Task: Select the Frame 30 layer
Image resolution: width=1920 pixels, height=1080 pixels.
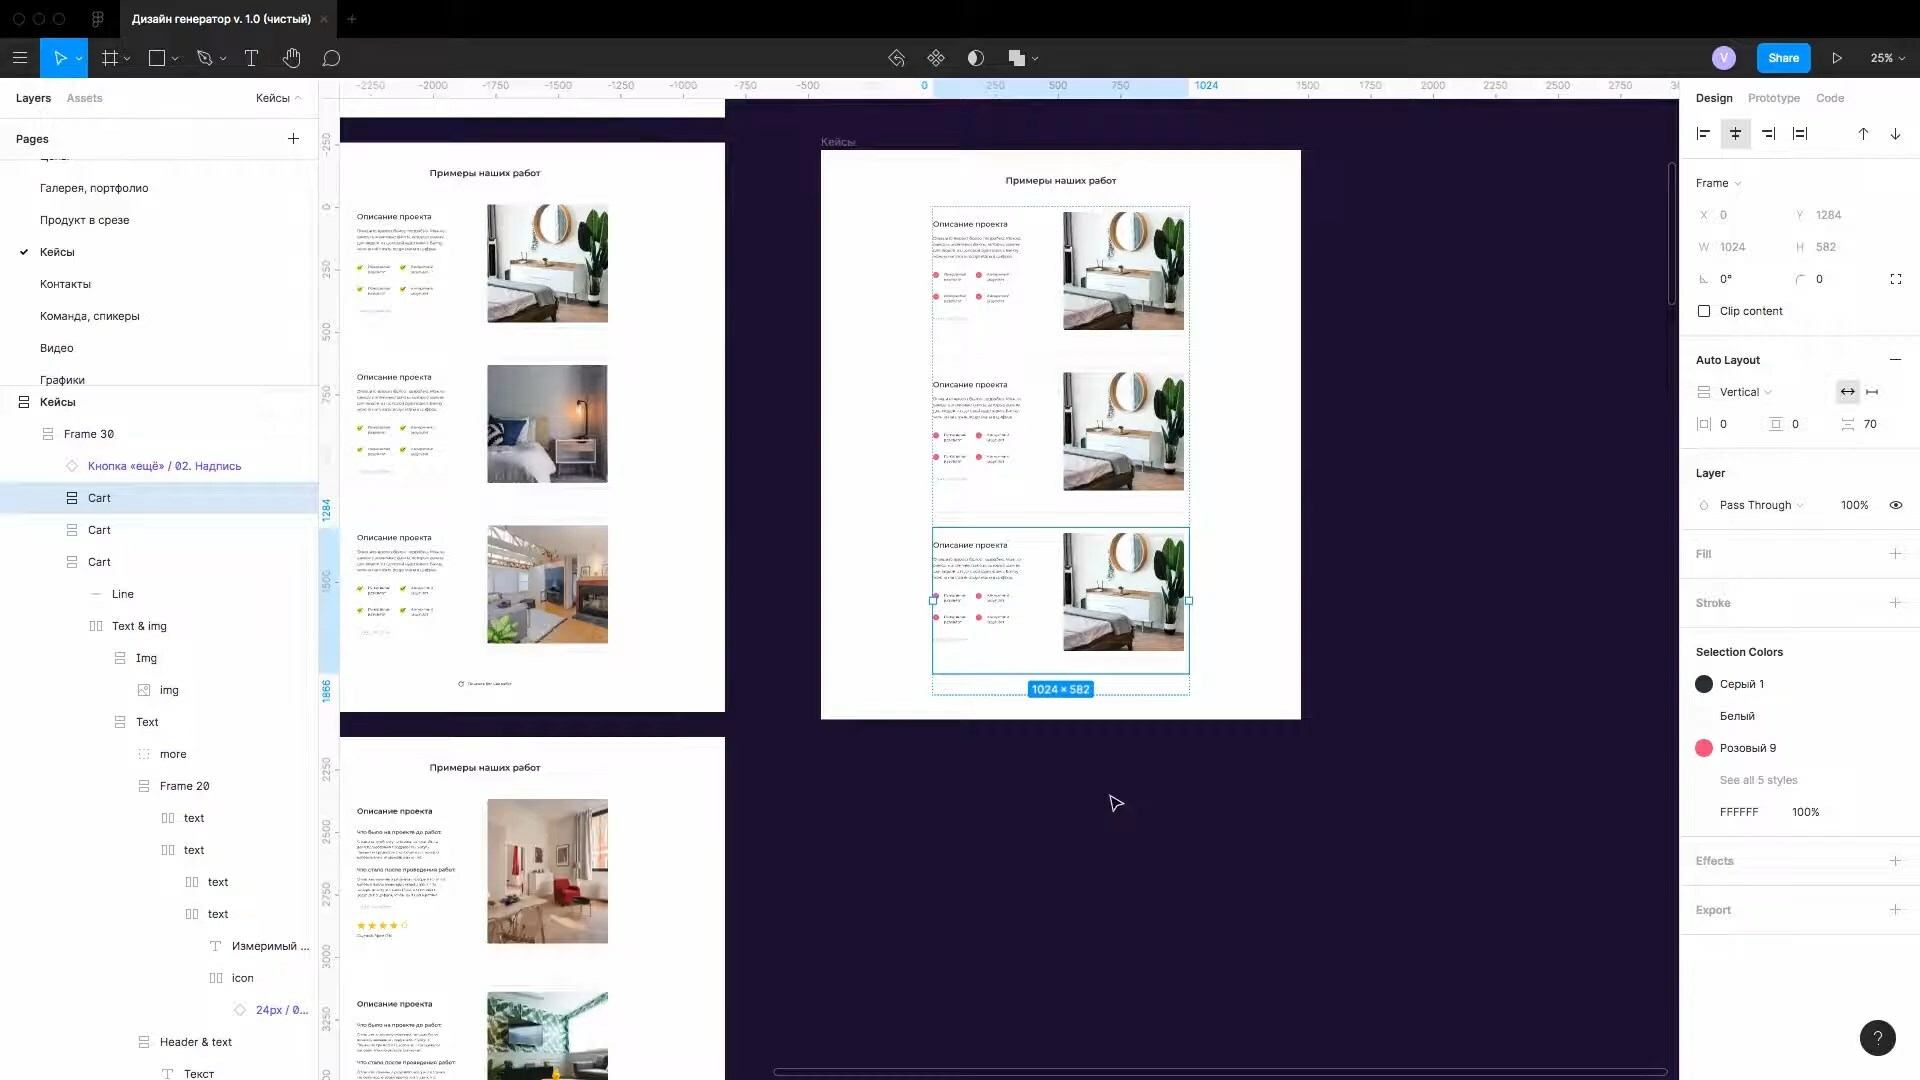Action: [x=89, y=434]
